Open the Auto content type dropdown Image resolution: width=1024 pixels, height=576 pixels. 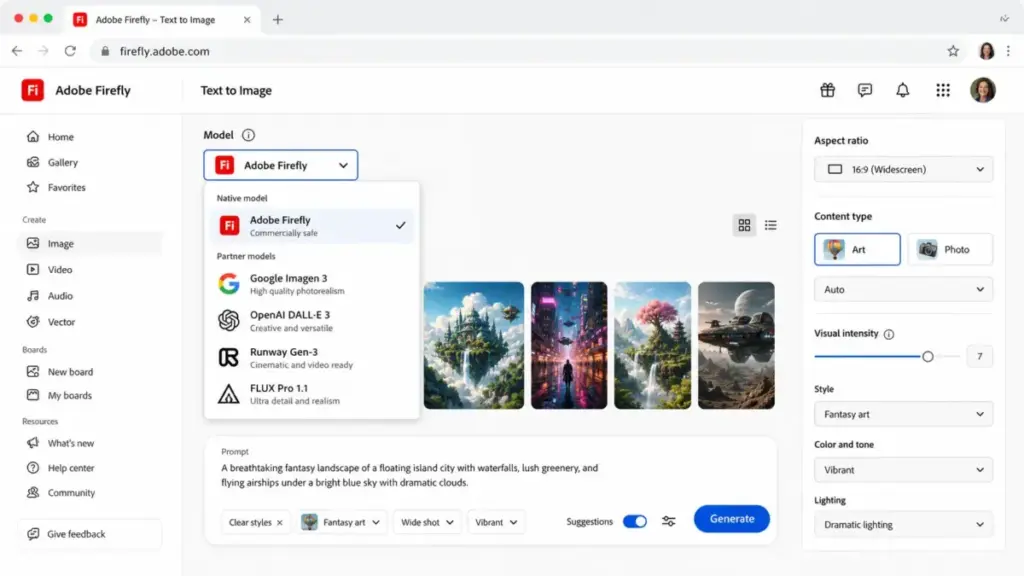[x=903, y=289]
